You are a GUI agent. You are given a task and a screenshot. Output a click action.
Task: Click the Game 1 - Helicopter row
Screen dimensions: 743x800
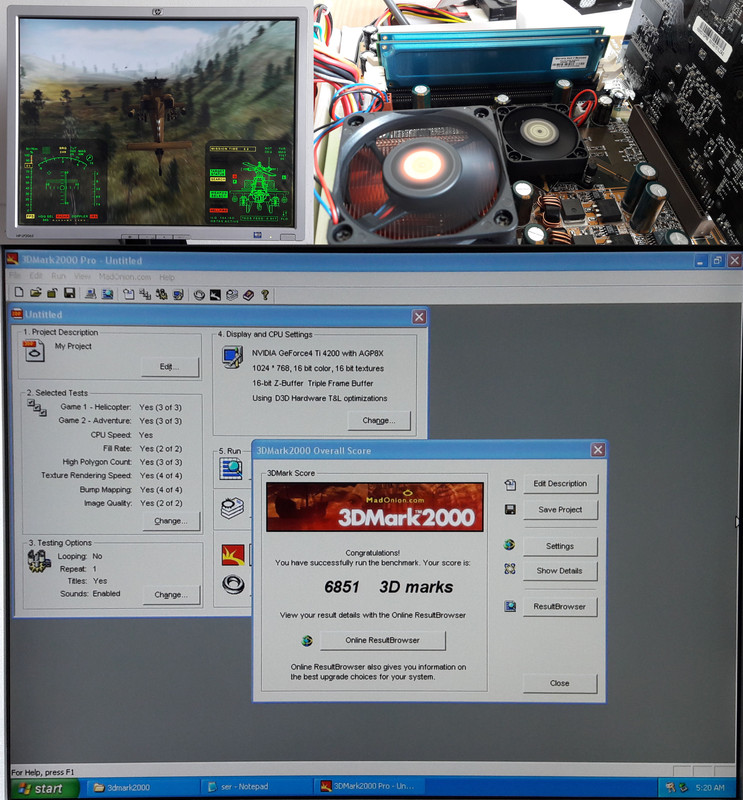pyautogui.click(x=121, y=407)
